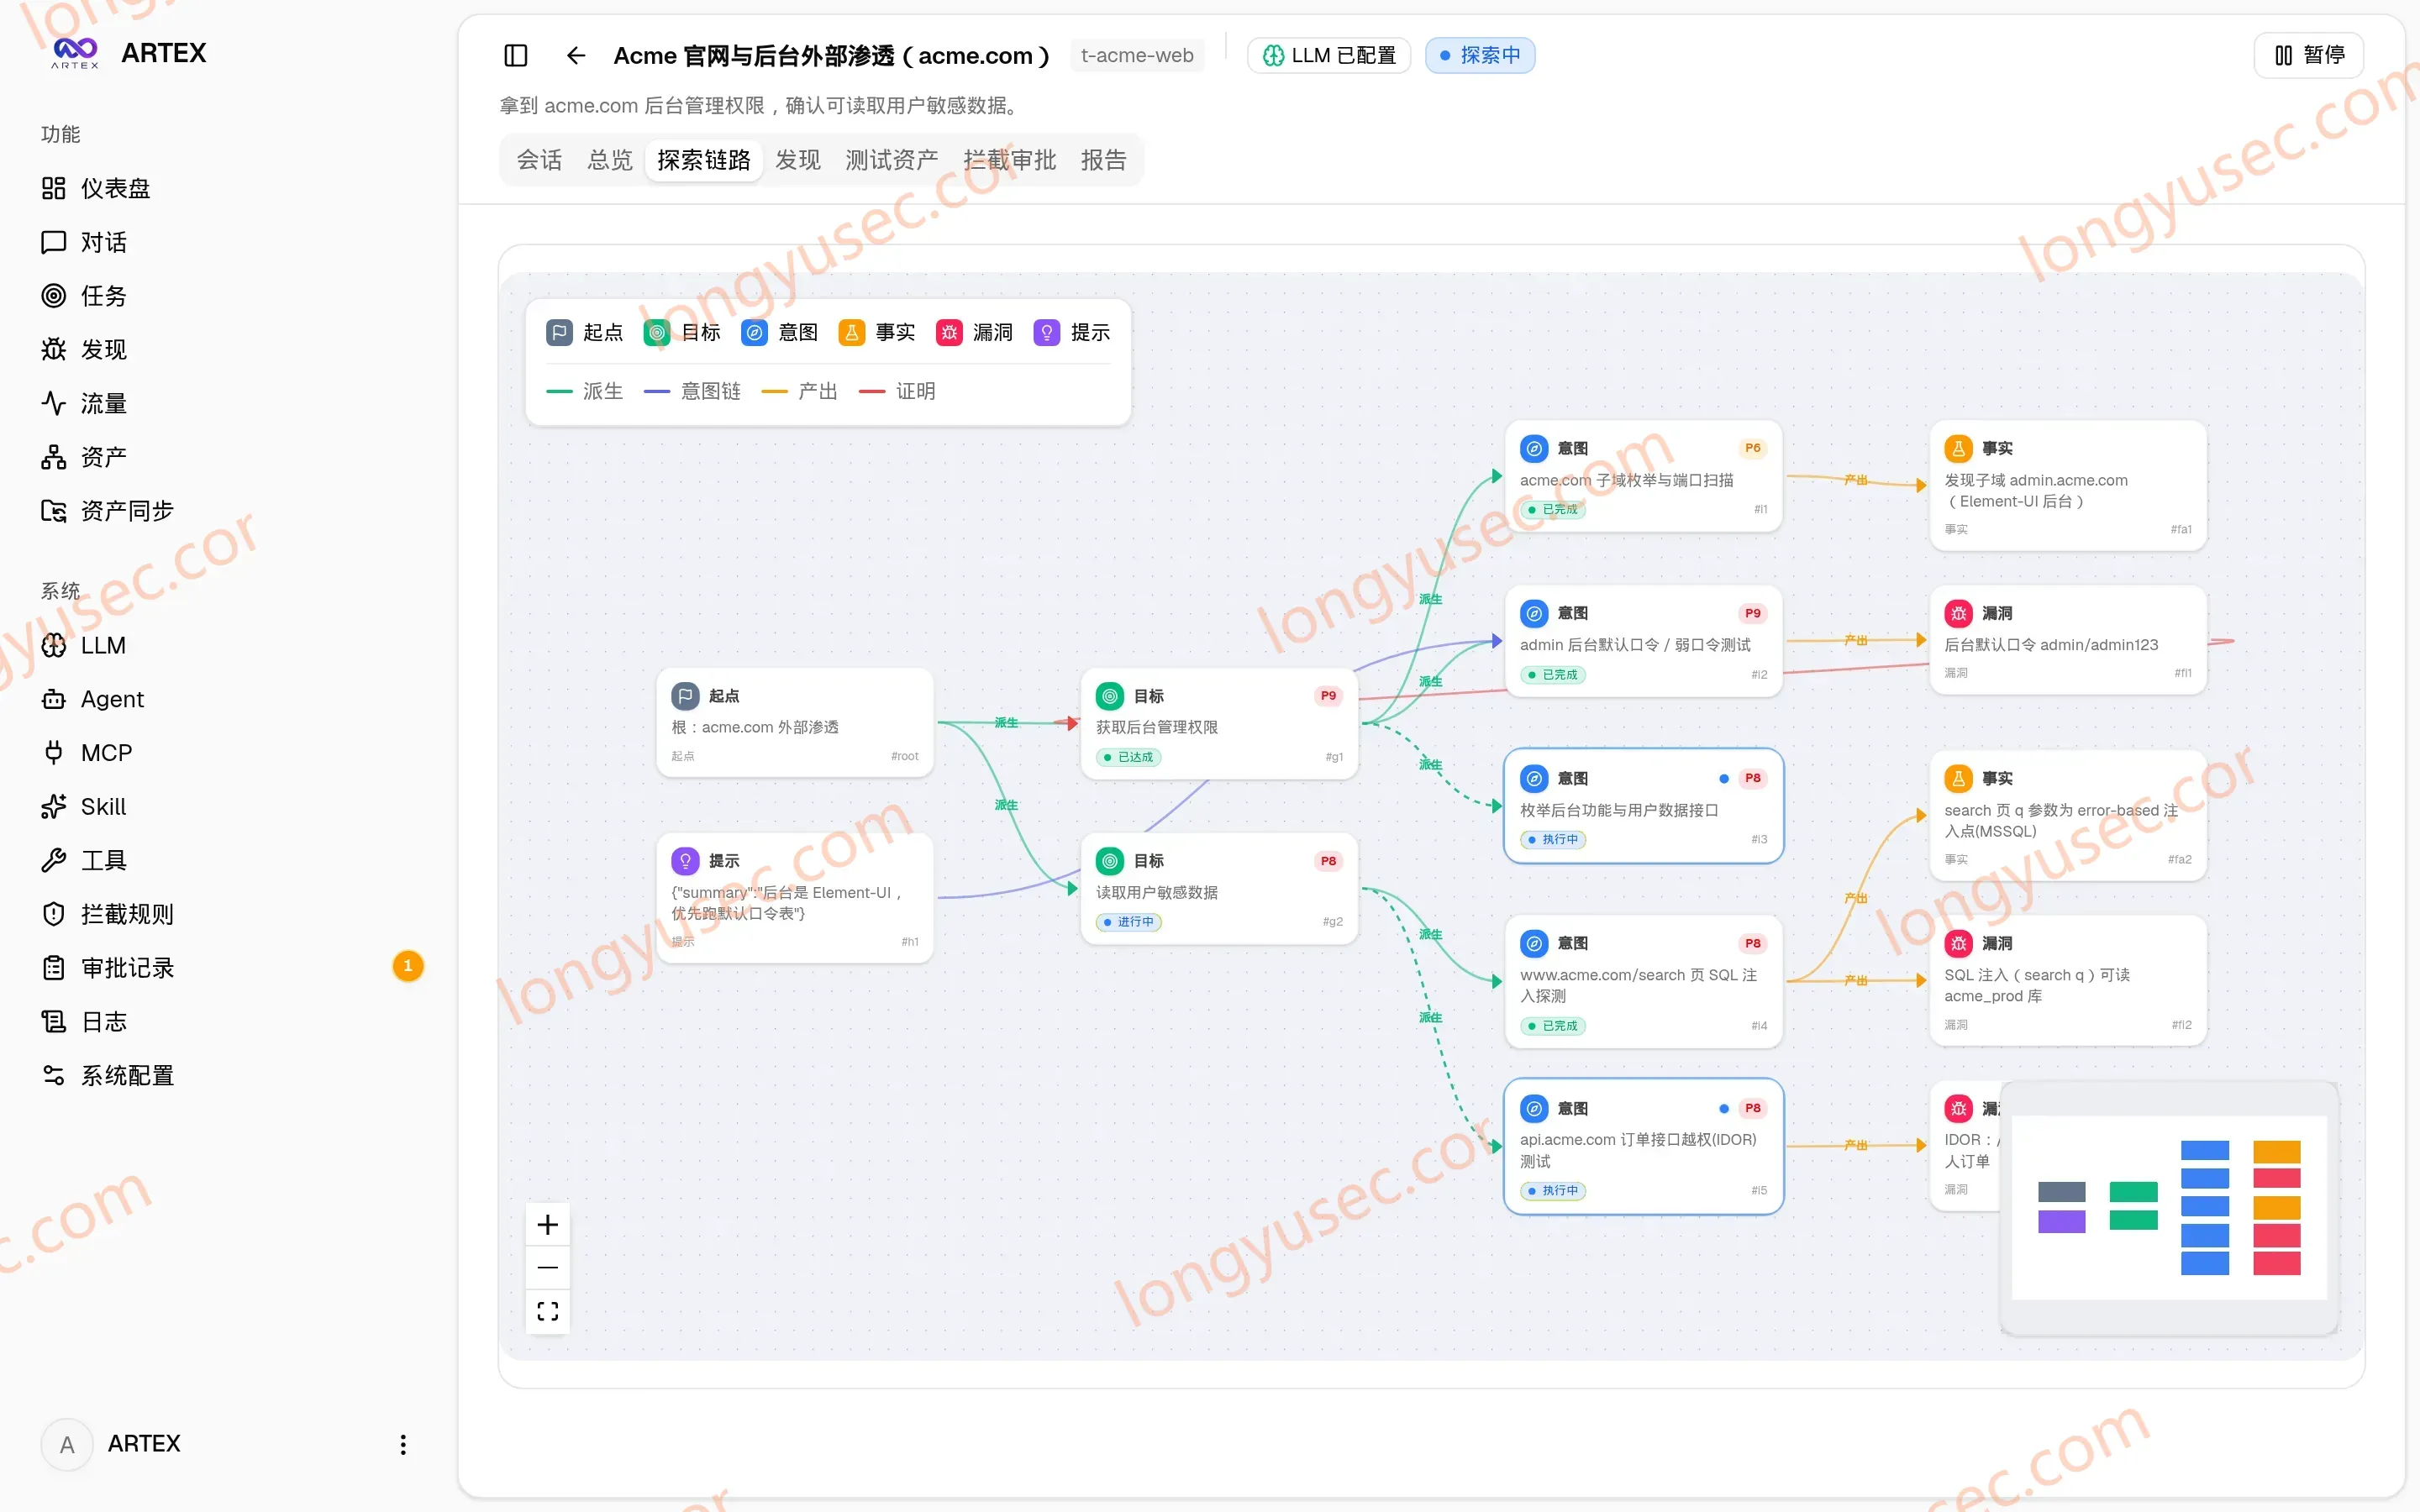
Task: Toggle the sidebar panel icon in header
Action: [516, 55]
